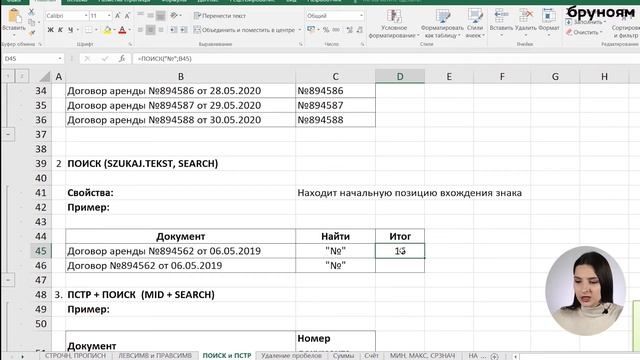Switch to Суммы sheet tab
Viewport: 640px width, 360px height.
pyautogui.click(x=343, y=356)
